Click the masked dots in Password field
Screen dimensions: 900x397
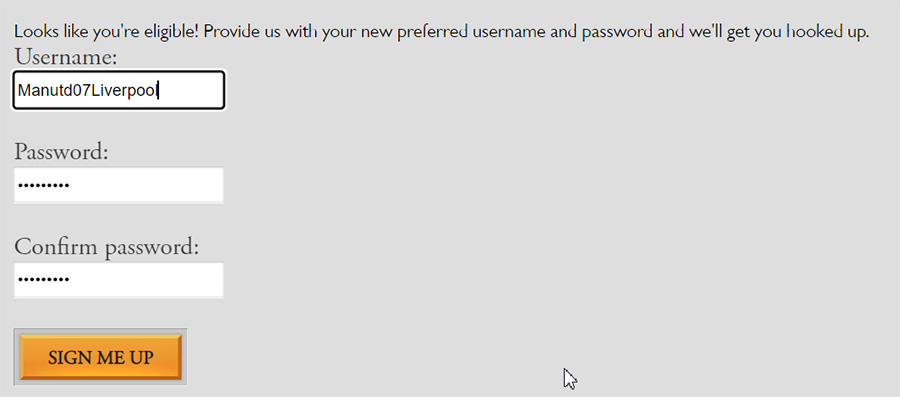click(44, 185)
